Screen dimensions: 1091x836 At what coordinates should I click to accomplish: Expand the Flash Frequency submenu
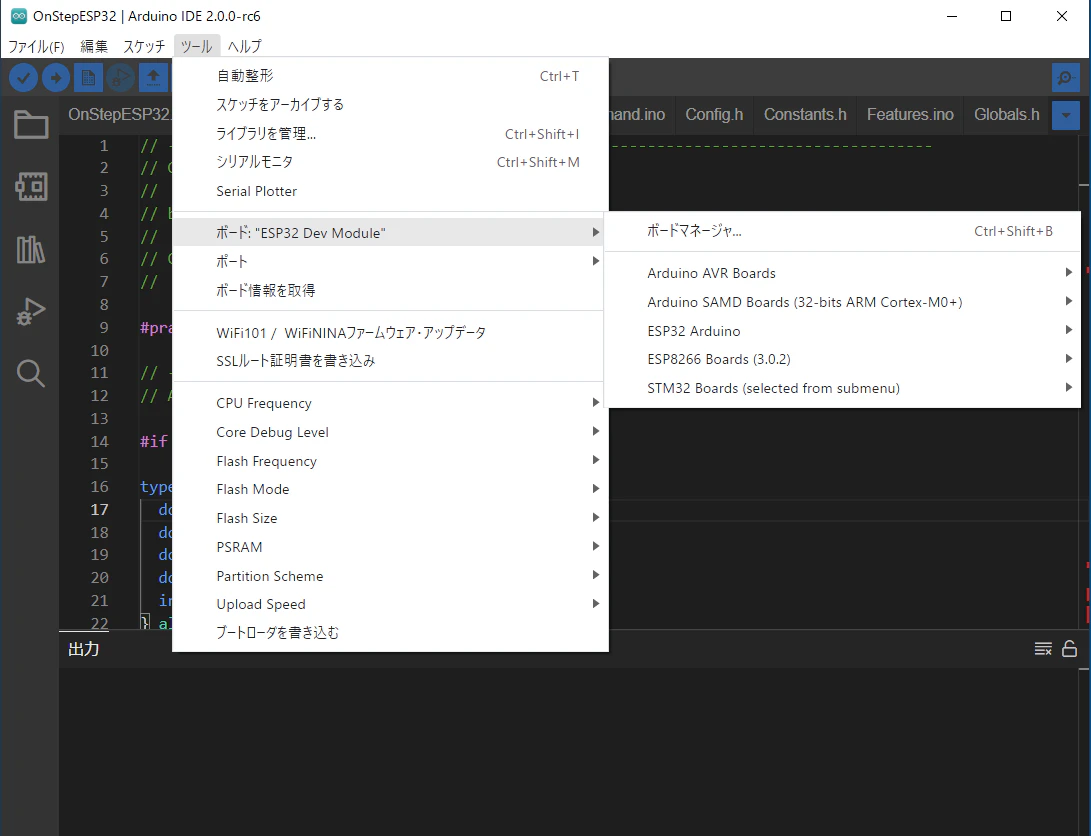(390, 461)
